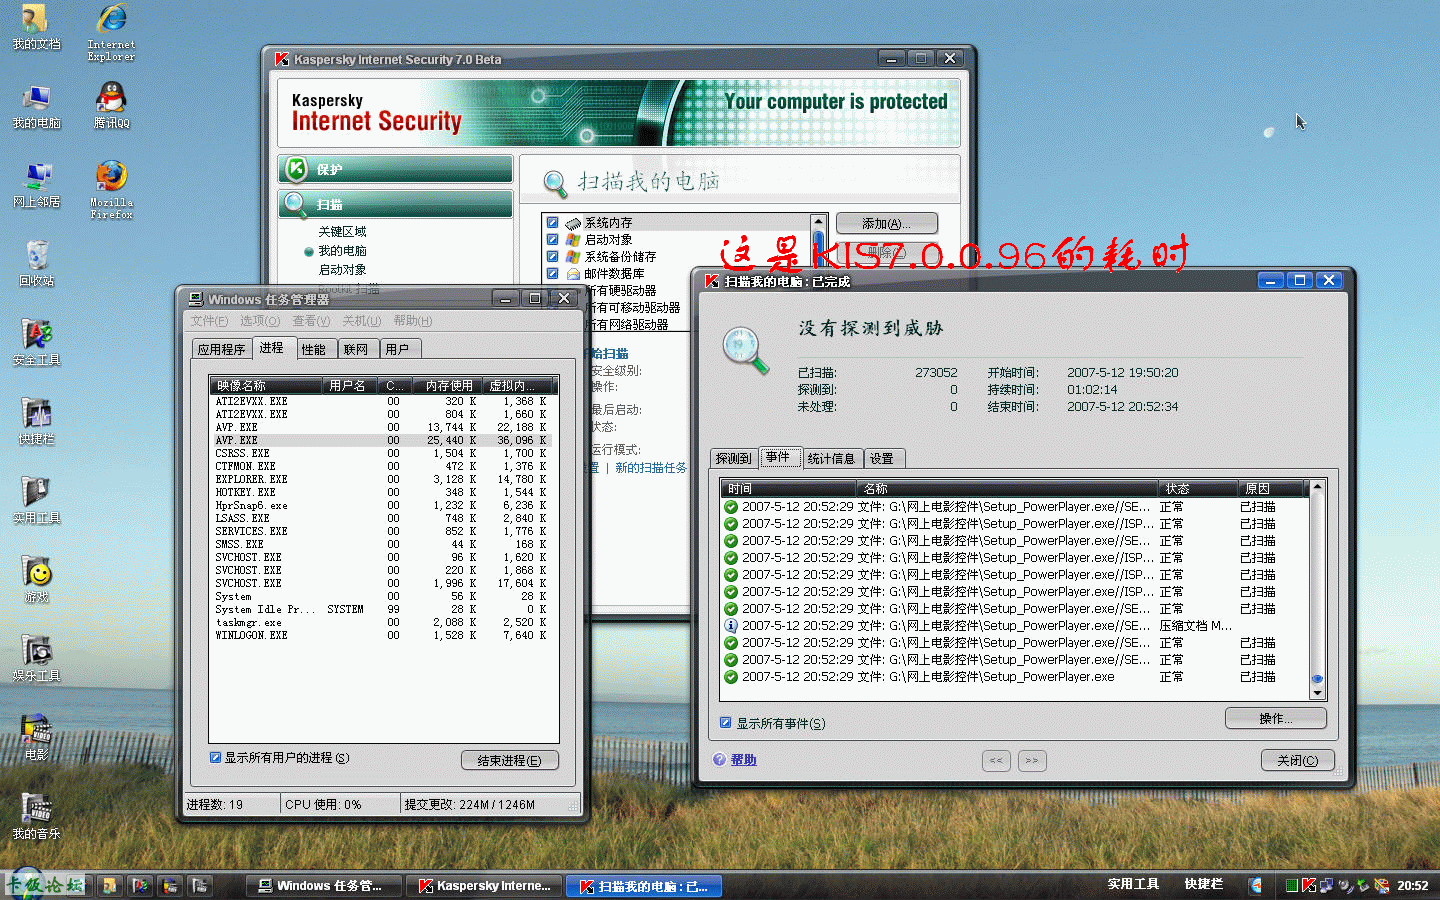Toggle the 显示所有事件 checkbox
1440x900 pixels.
(725, 723)
